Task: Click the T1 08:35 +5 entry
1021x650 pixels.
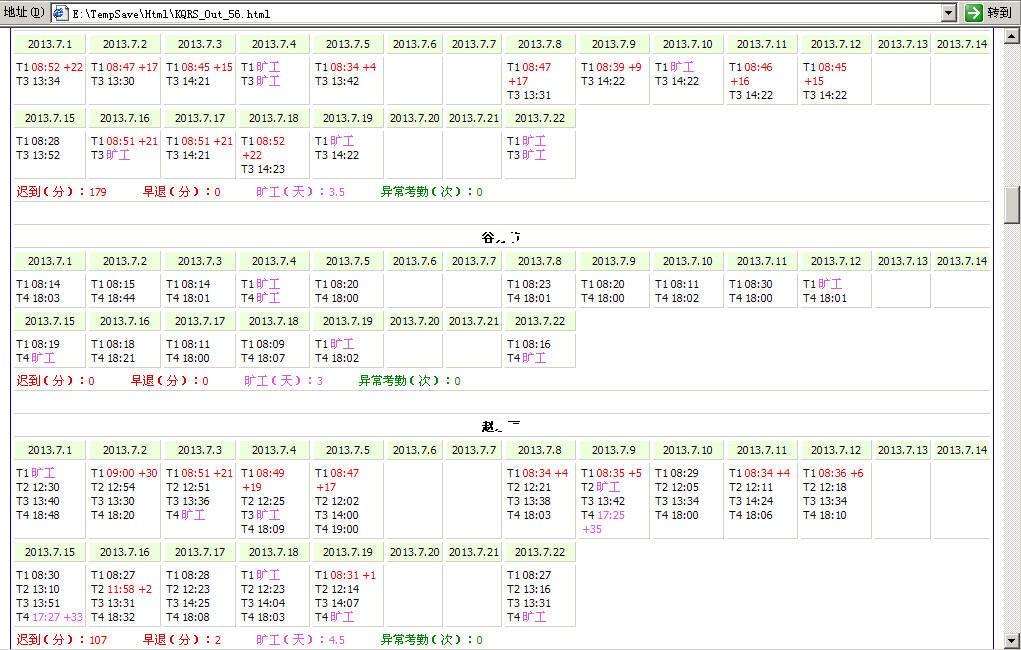Action: (x=611, y=473)
